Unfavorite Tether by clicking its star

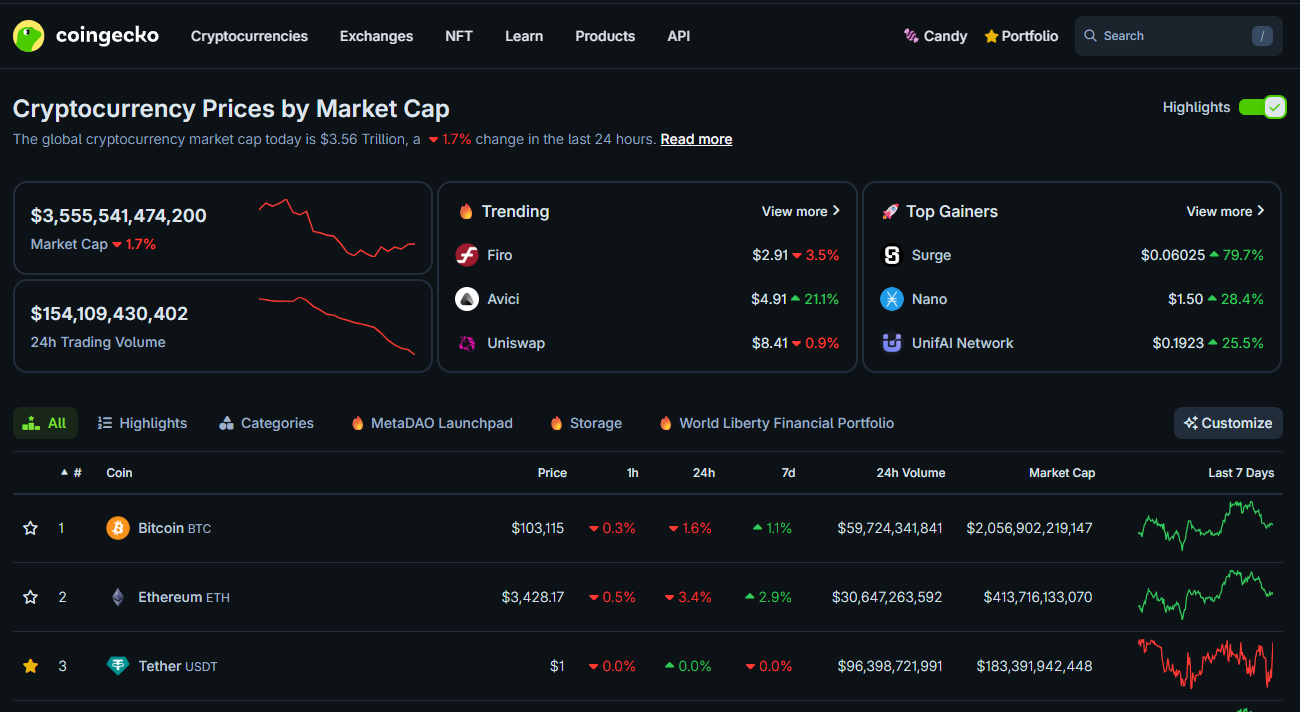[30, 665]
